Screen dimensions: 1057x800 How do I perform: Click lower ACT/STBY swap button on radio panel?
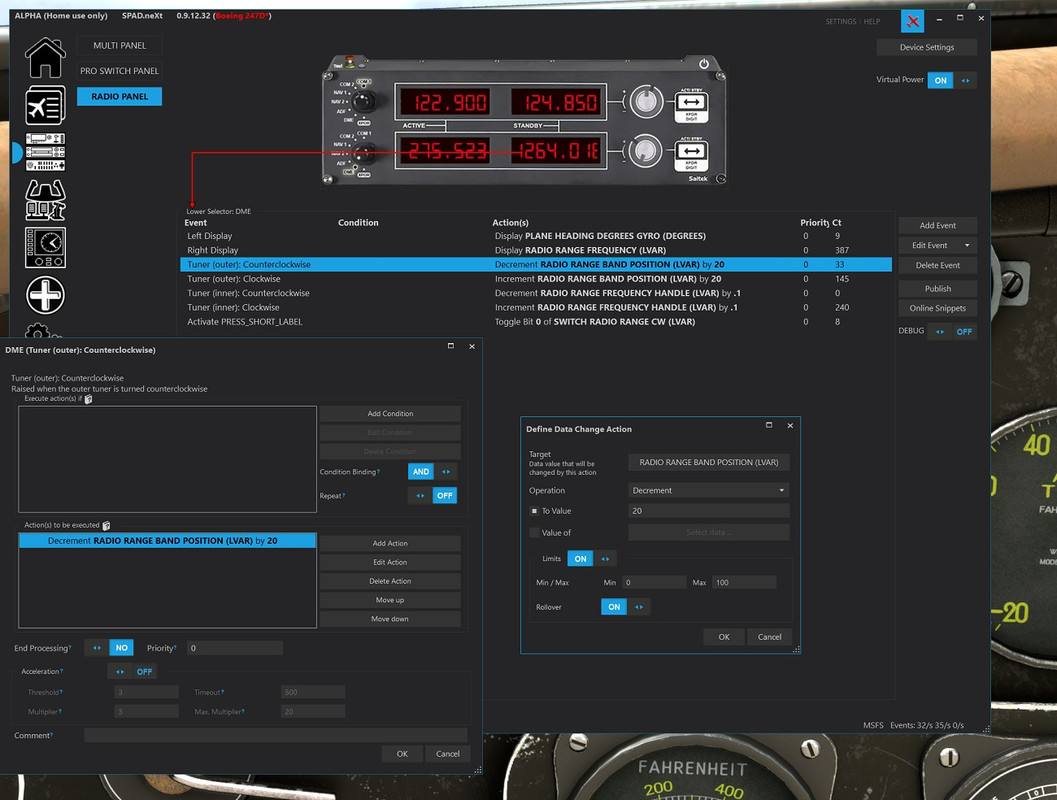691,150
